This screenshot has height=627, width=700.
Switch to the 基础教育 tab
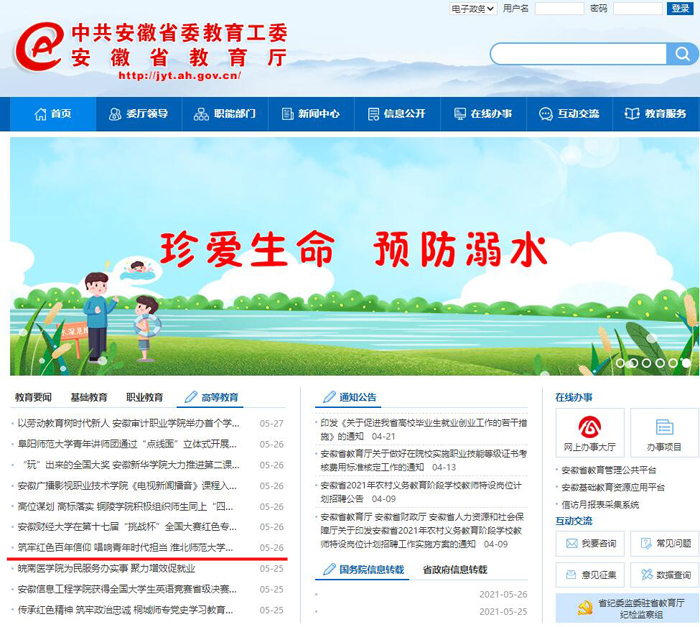point(88,397)
